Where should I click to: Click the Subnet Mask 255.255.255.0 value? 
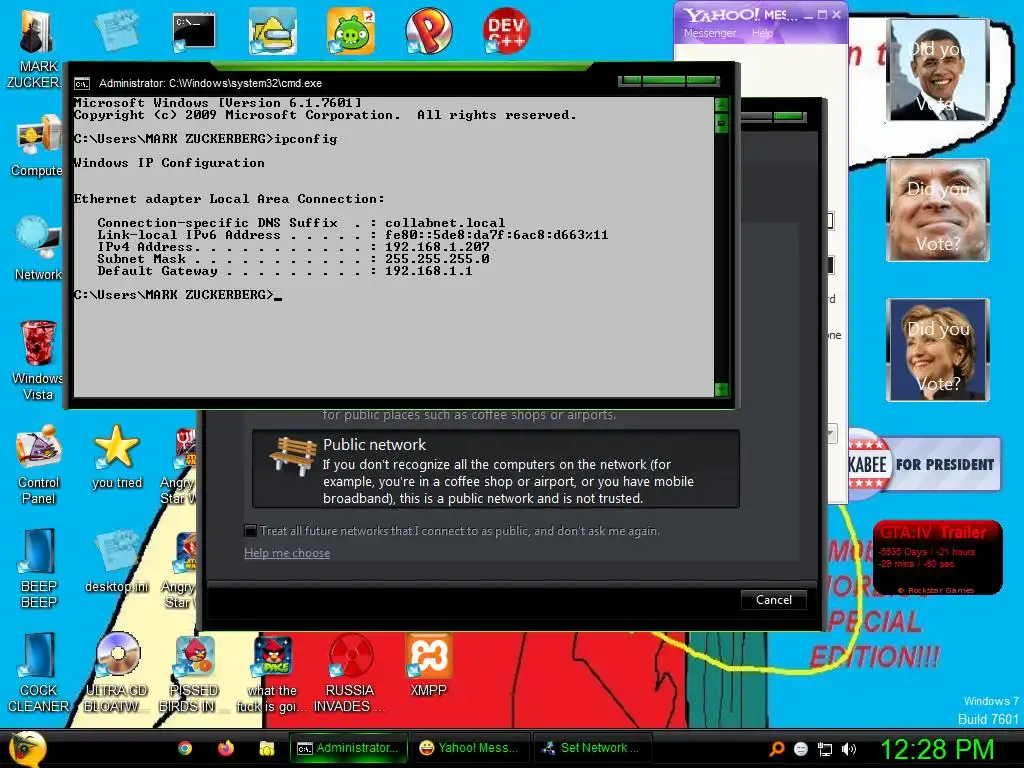(437, 259)
